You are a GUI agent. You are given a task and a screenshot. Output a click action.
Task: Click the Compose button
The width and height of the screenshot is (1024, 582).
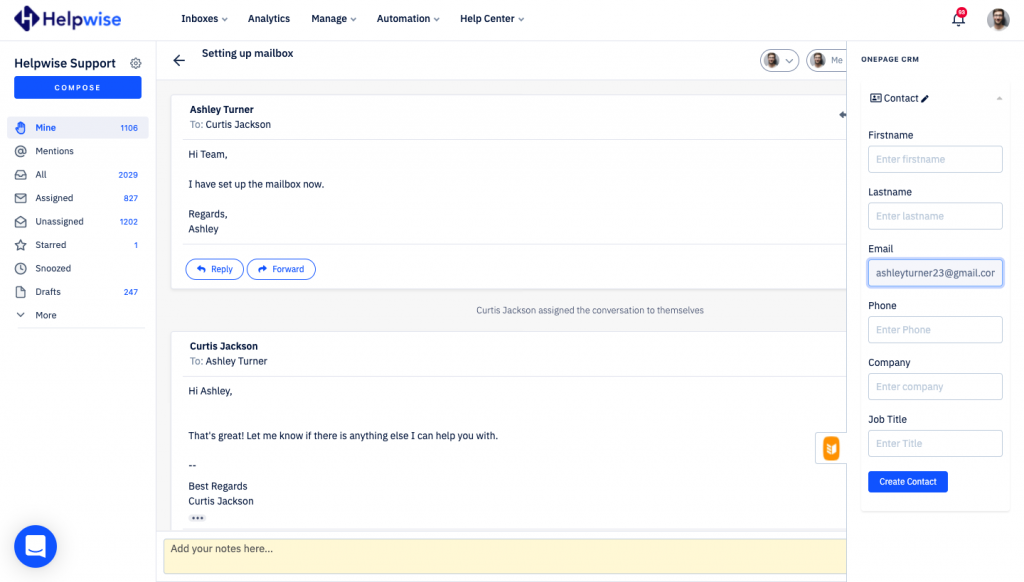point(78,88)
